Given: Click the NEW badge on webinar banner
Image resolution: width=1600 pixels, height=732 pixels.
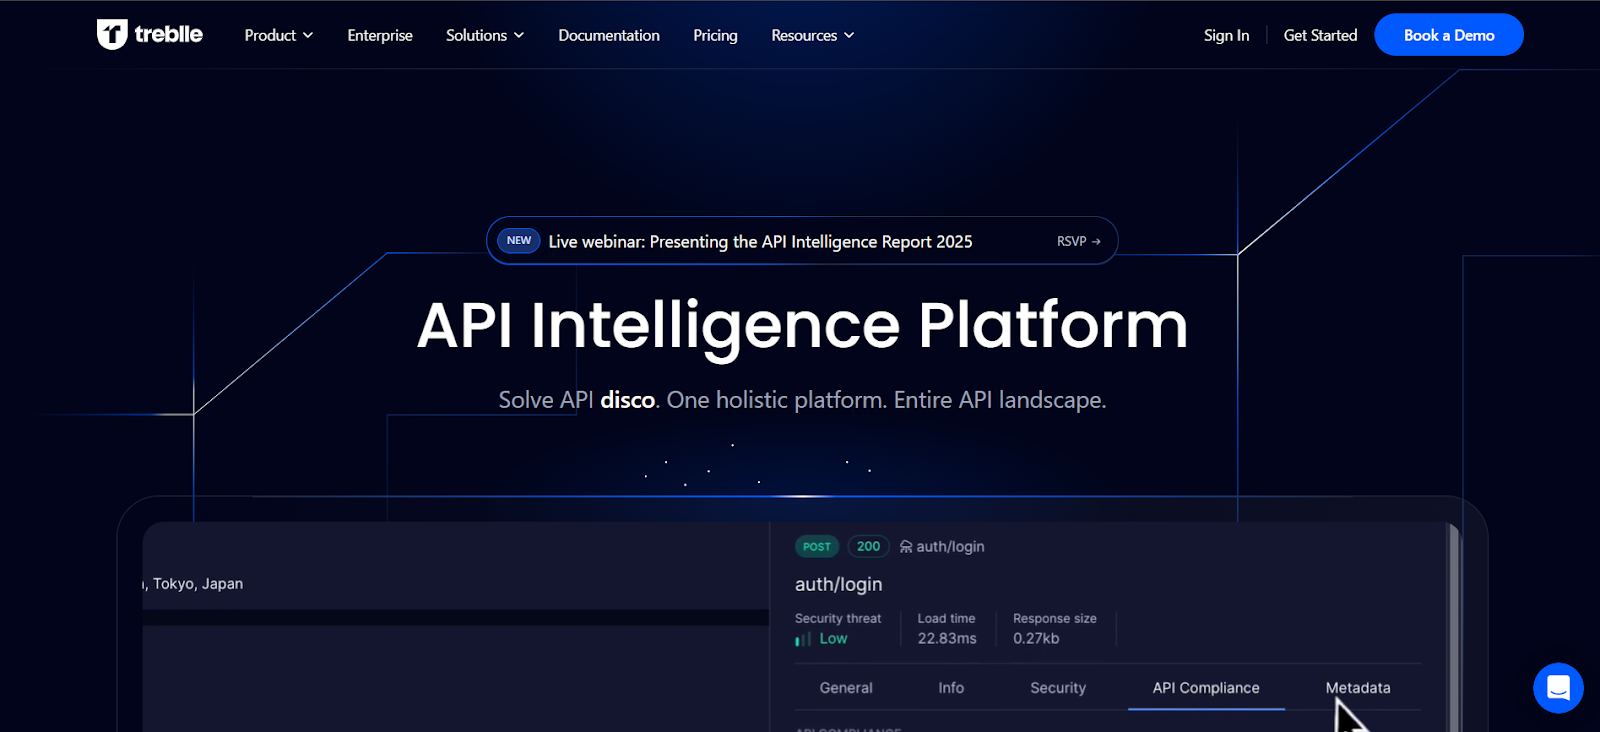Looking at the screenshot, I should tap(519, 241).
